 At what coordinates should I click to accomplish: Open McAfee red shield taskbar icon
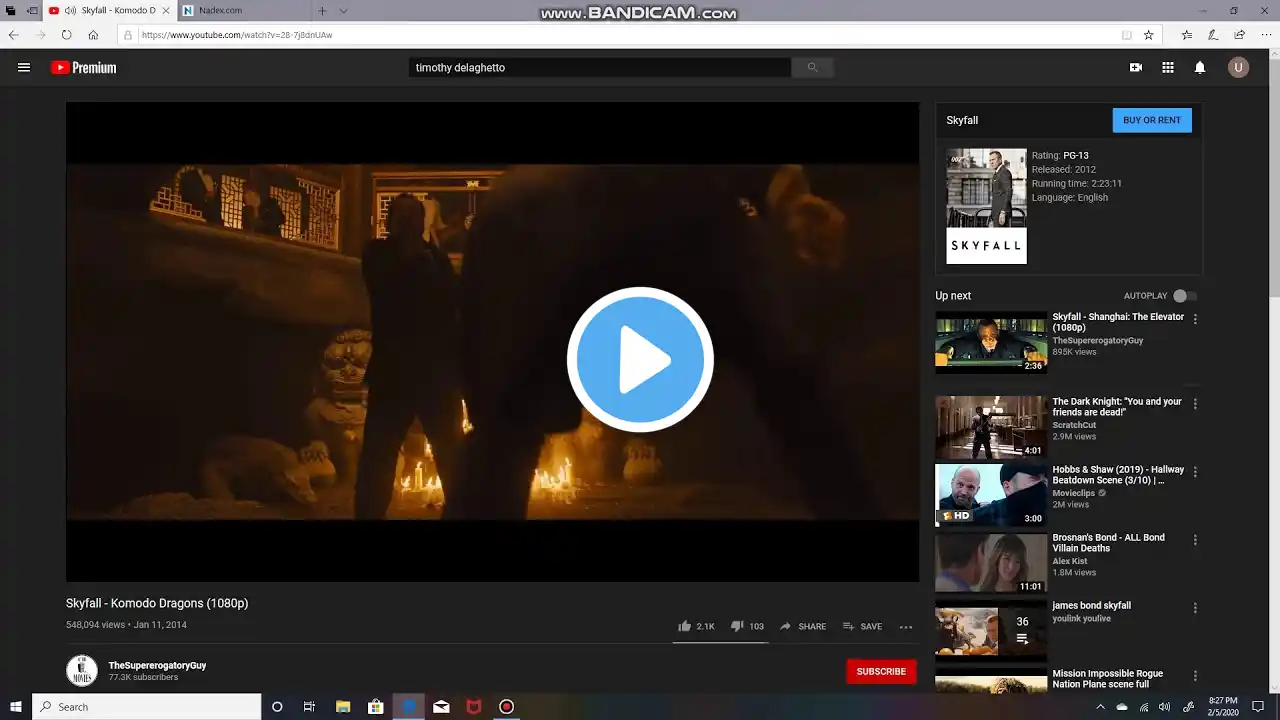[x=474, y=707]
